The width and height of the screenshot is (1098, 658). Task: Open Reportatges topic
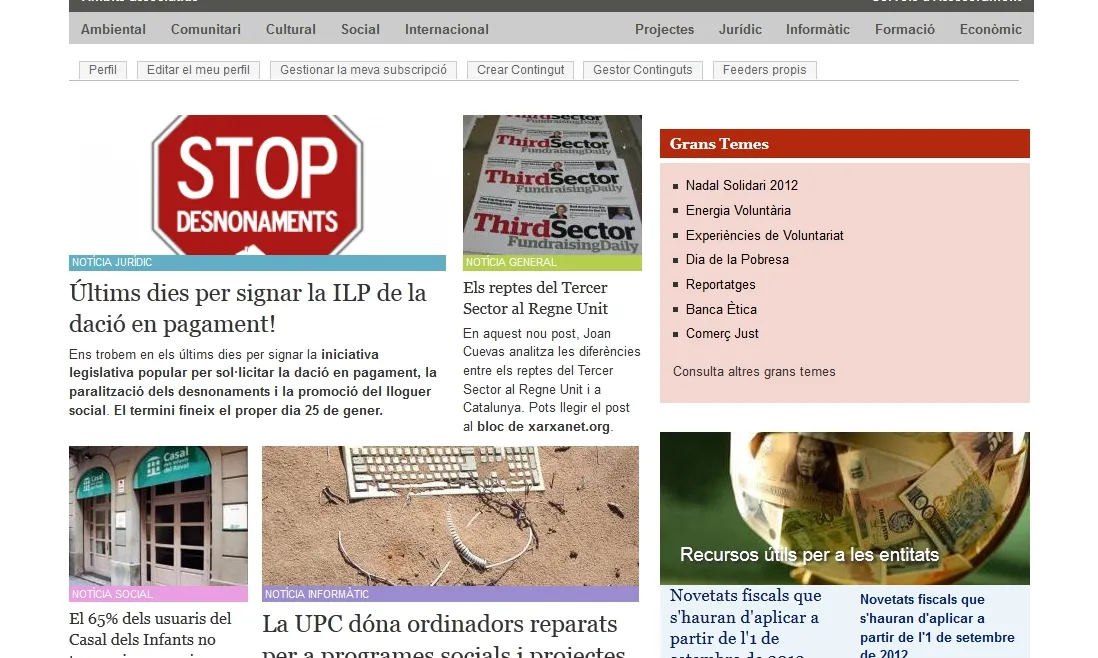click(721, 285)
